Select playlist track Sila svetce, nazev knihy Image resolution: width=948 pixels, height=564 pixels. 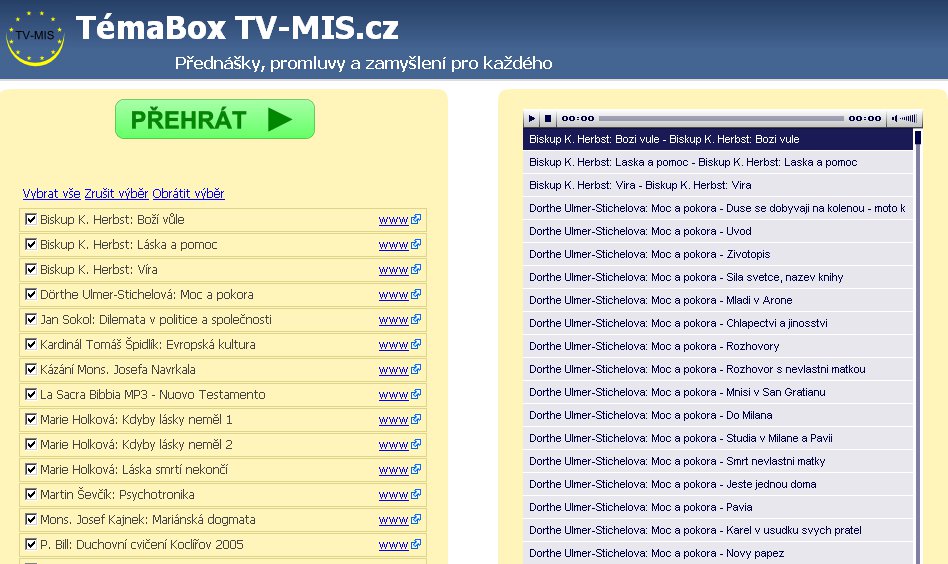pos(718,277)
